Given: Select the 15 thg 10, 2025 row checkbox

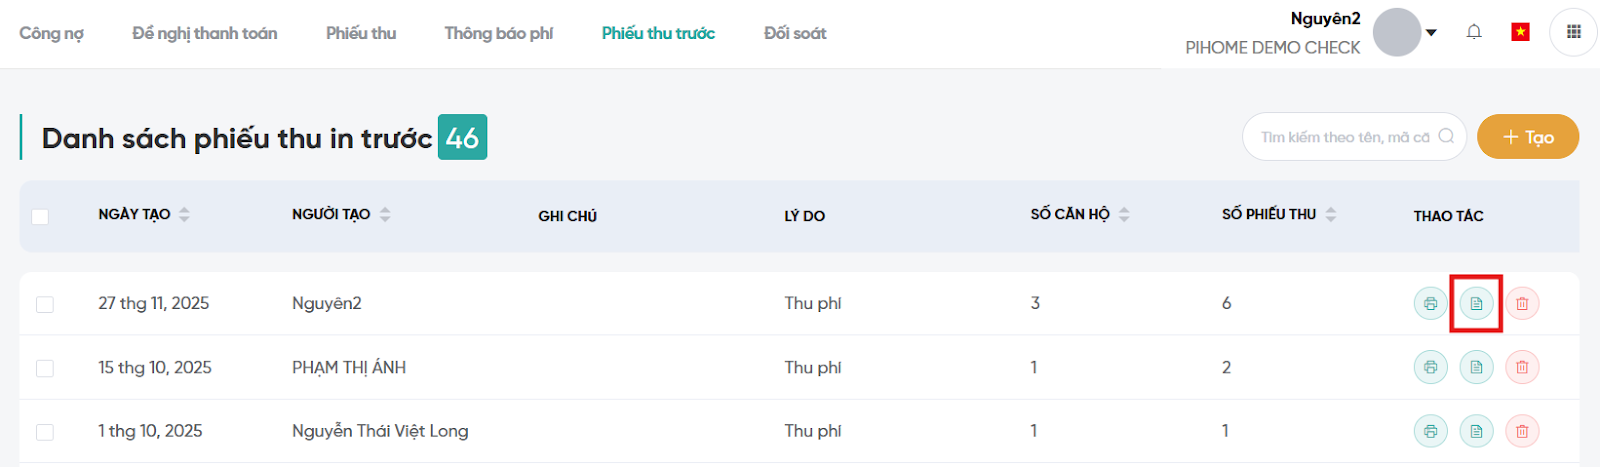Looking at the screenshot, I should pos(45,368).
